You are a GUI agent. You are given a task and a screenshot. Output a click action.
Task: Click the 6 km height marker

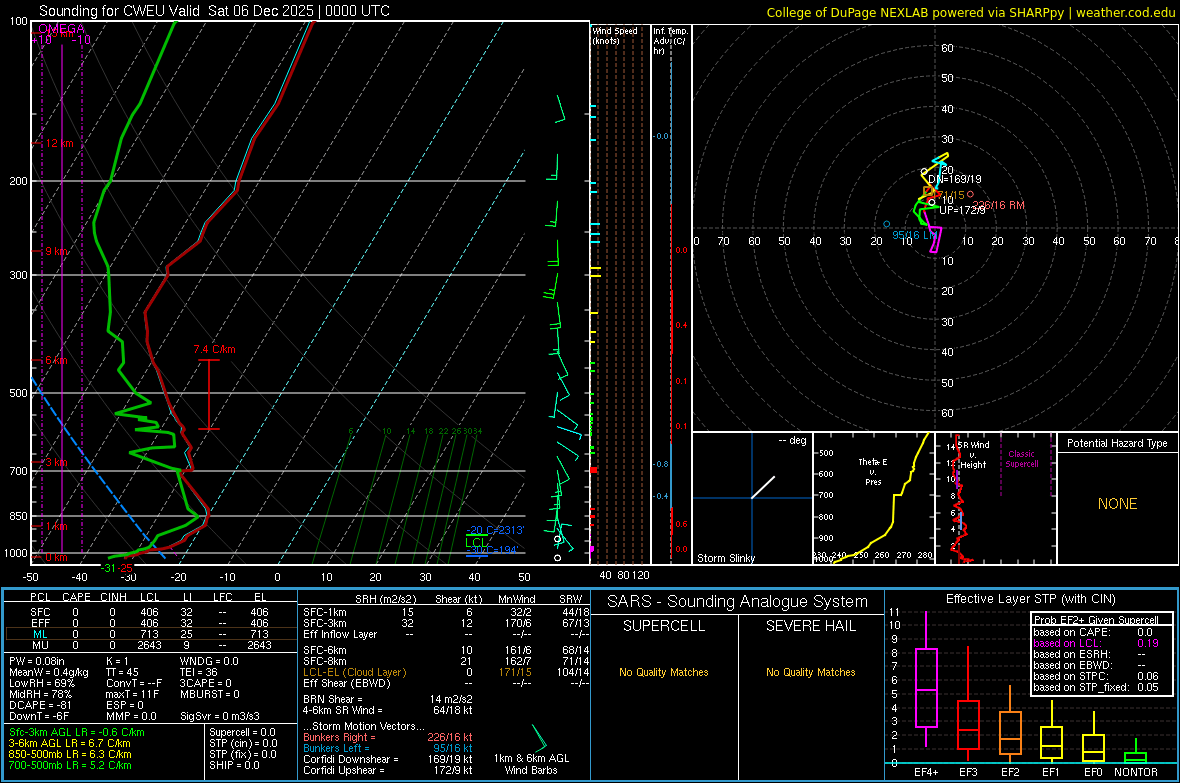56,360
